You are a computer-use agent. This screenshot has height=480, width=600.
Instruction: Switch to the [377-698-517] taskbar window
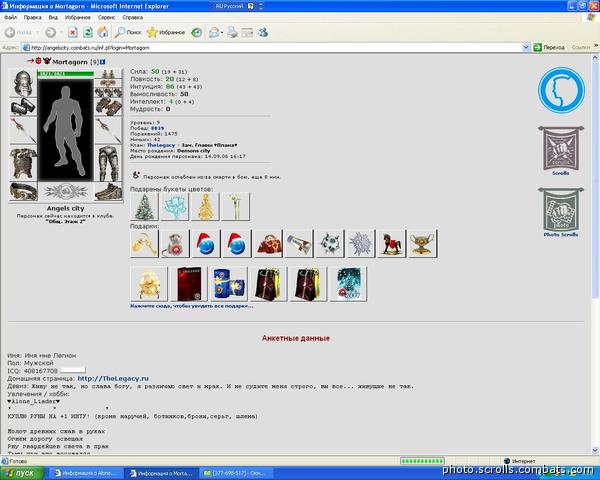(x=237, y=473)
